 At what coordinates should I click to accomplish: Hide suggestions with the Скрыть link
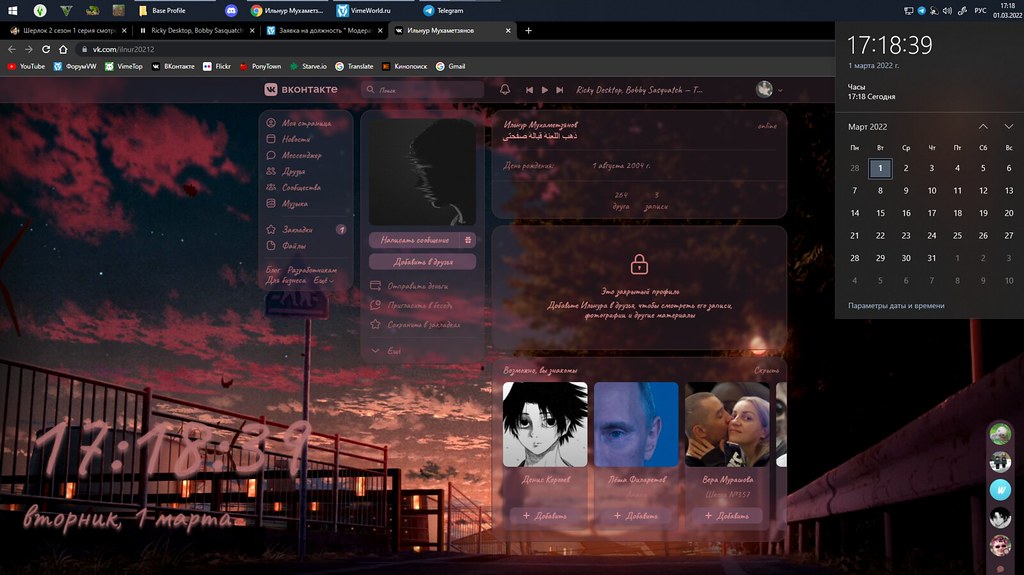tap(766, 371)
